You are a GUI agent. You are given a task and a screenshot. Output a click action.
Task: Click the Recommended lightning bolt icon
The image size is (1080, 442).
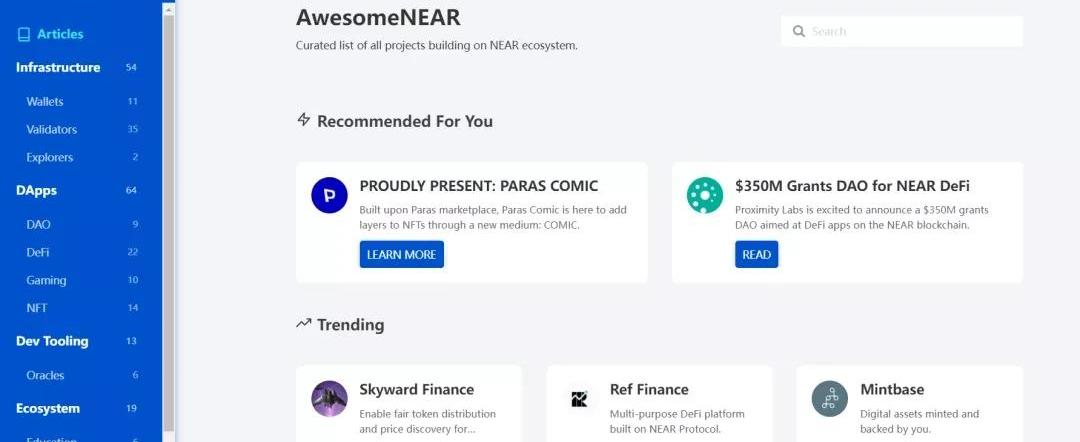point(304,120)
